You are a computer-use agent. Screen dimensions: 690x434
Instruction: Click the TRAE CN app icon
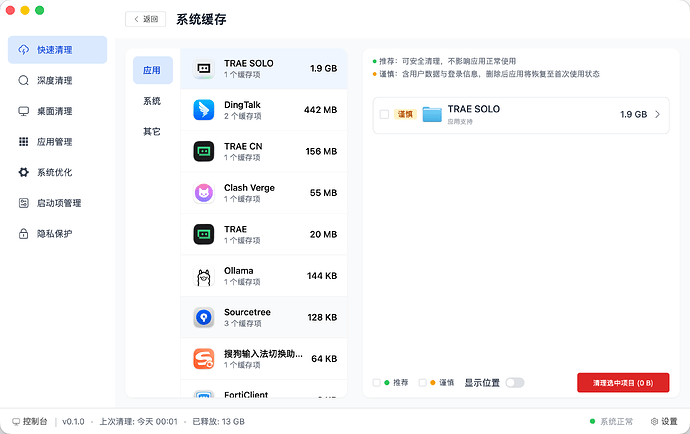(204, 152)
